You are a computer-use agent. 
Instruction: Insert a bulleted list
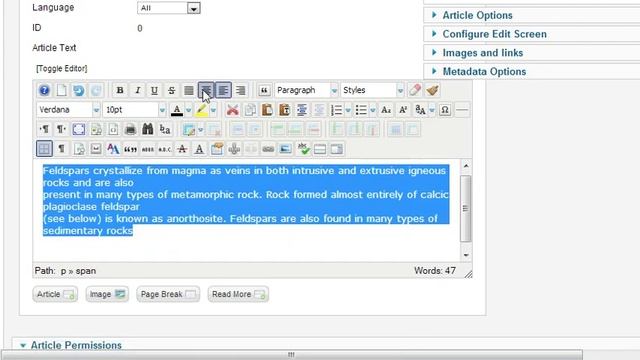(x=361, y=110)
